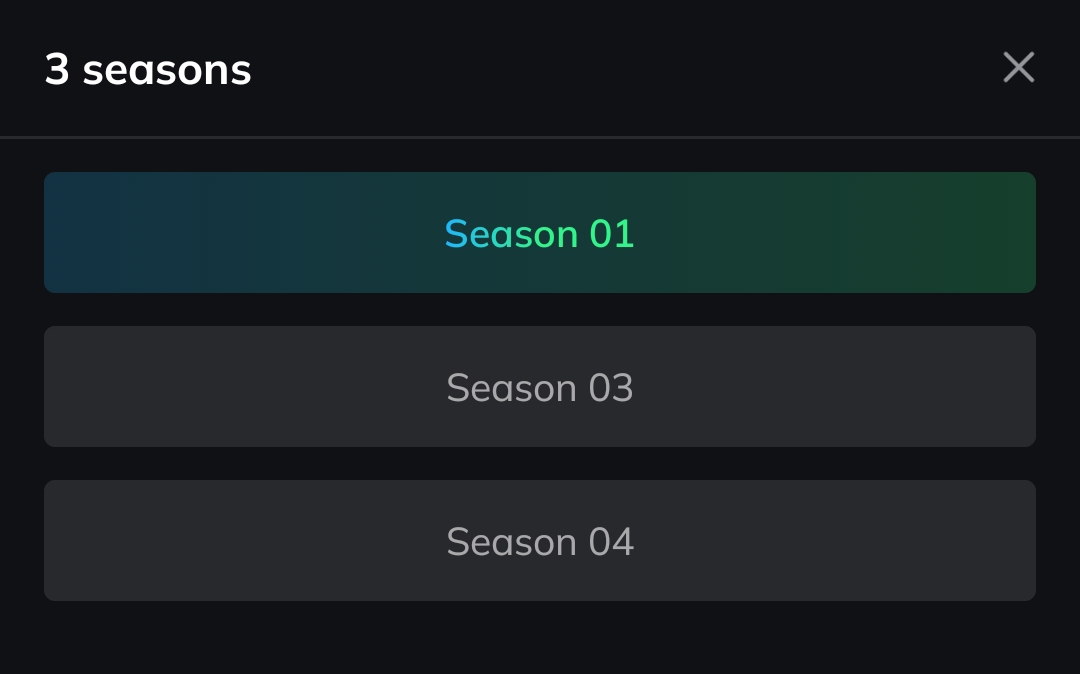Screen dimensions: 1080x674
Task: Exit the season selection overlay
Action: point(1018,68)
